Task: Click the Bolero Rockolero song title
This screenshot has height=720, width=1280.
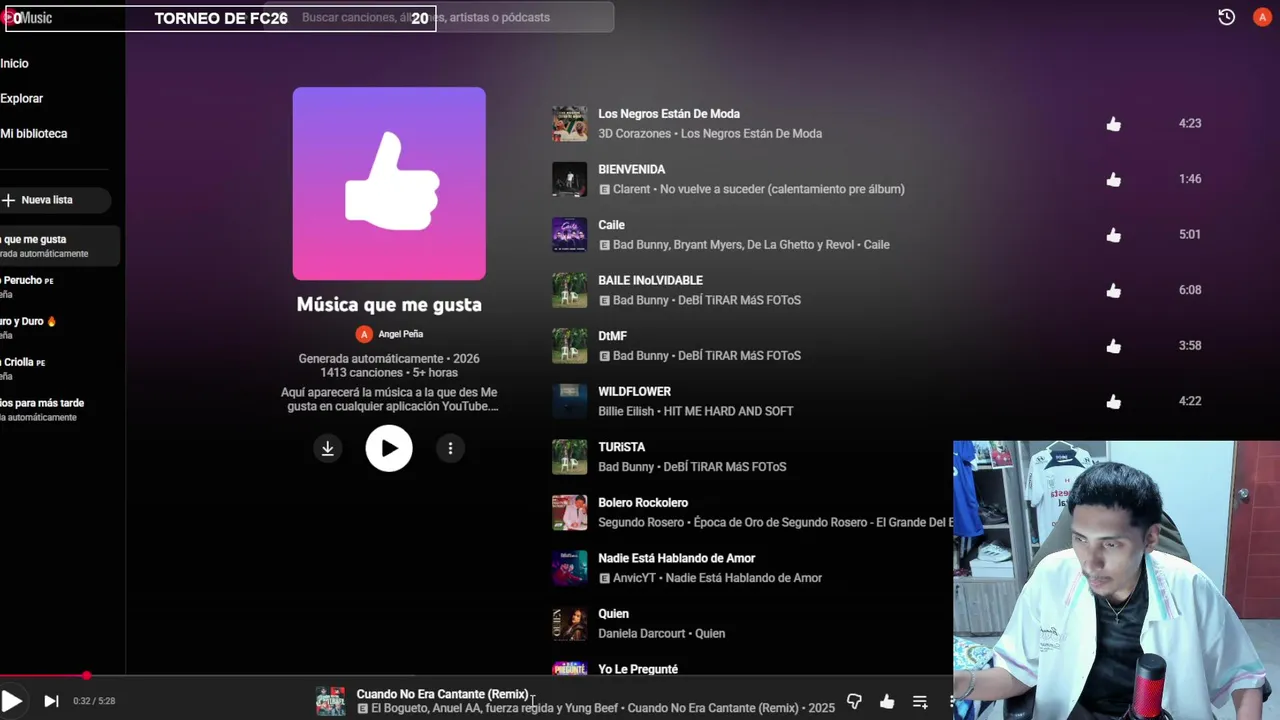Action: pyautogui.click(x=643, y=503)
